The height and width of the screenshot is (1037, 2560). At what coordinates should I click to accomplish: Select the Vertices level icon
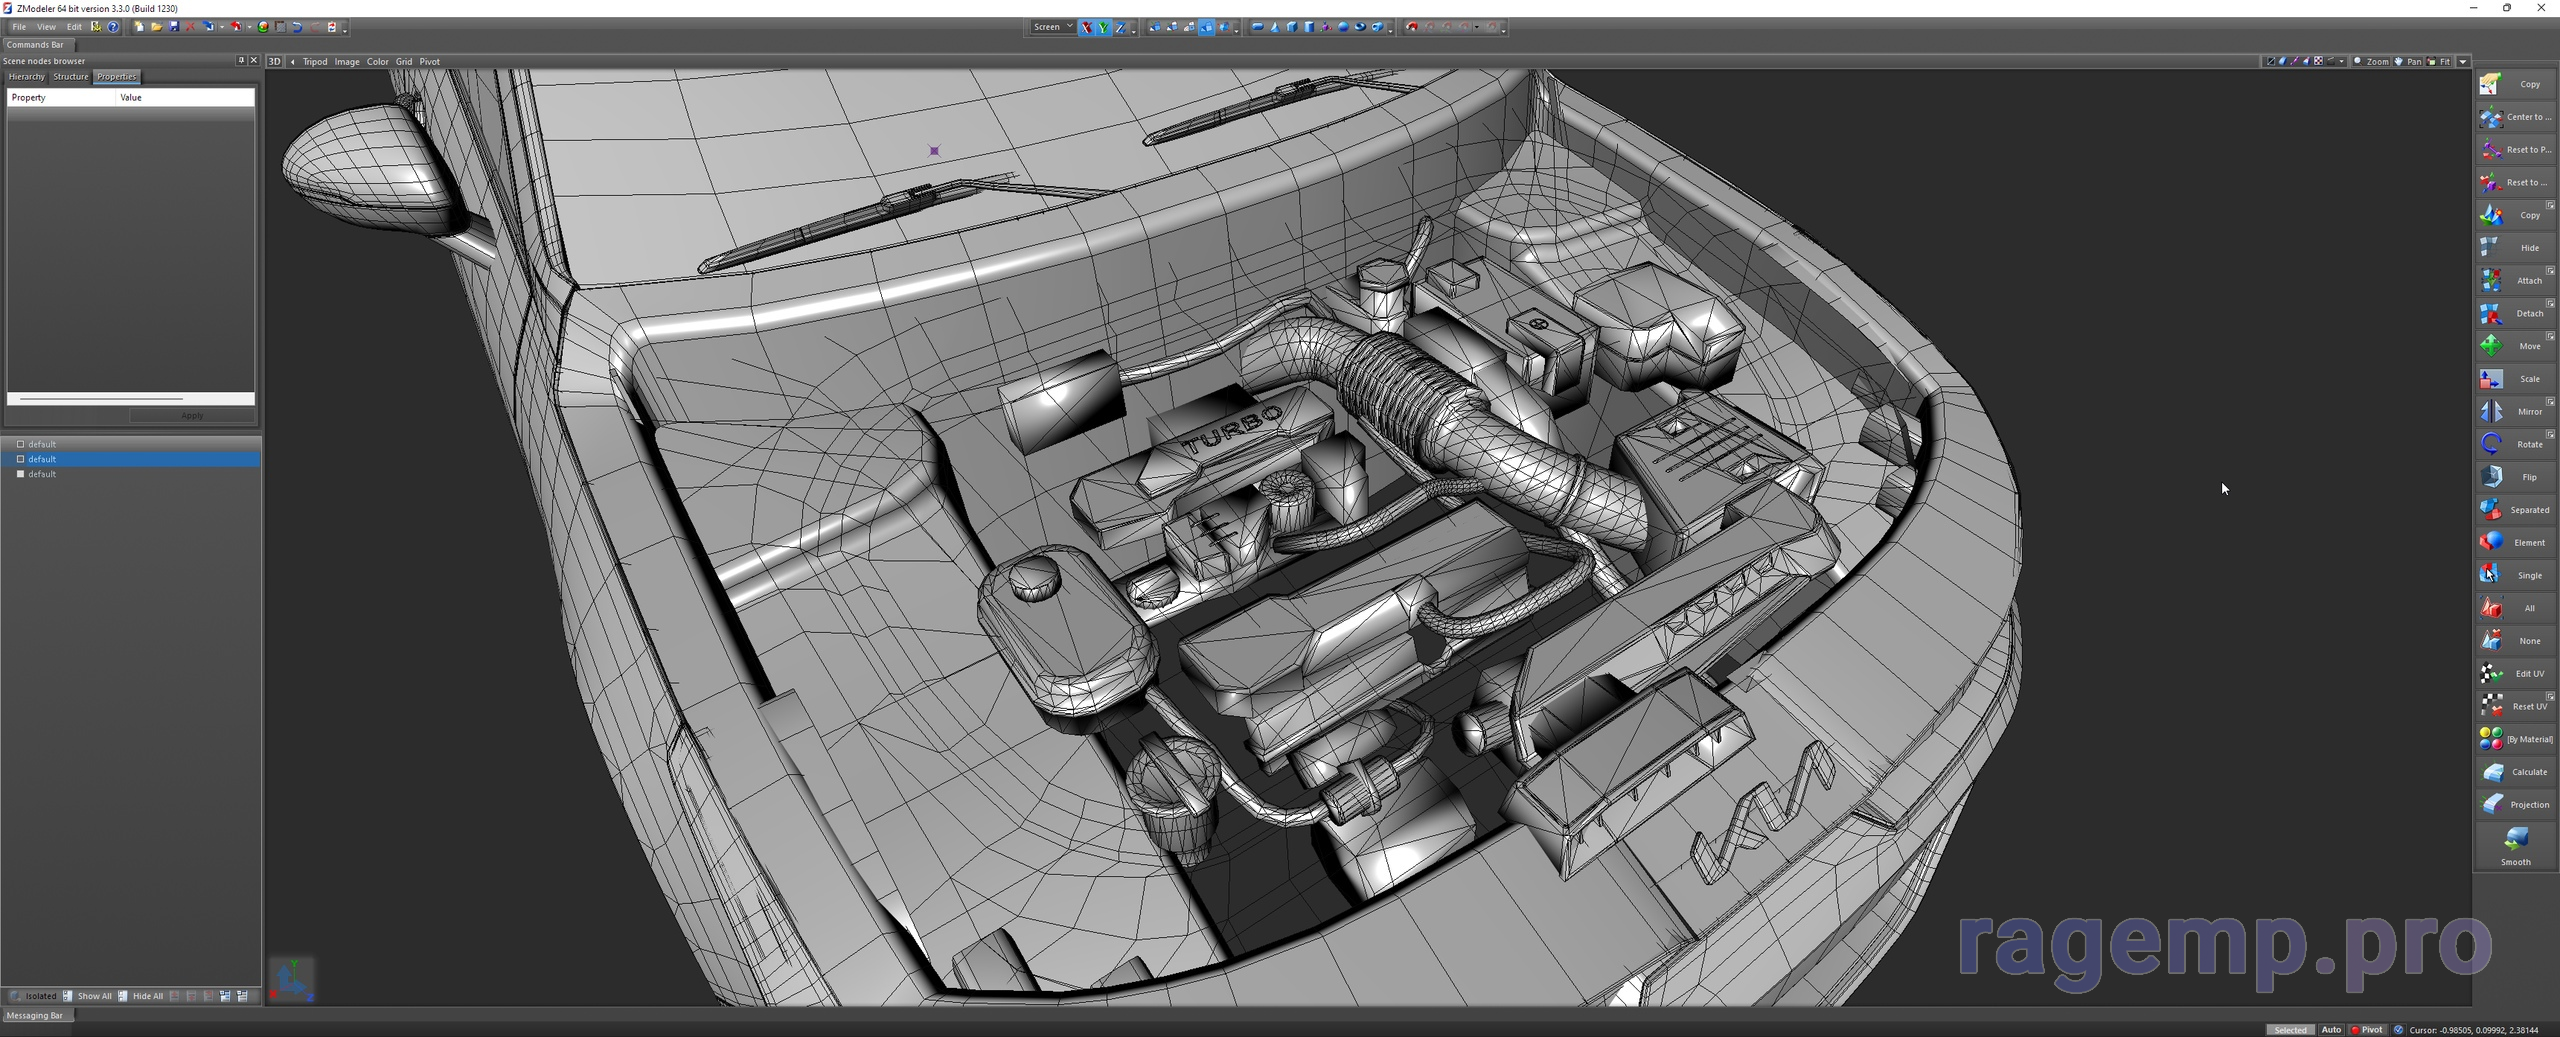(1155, 27)
